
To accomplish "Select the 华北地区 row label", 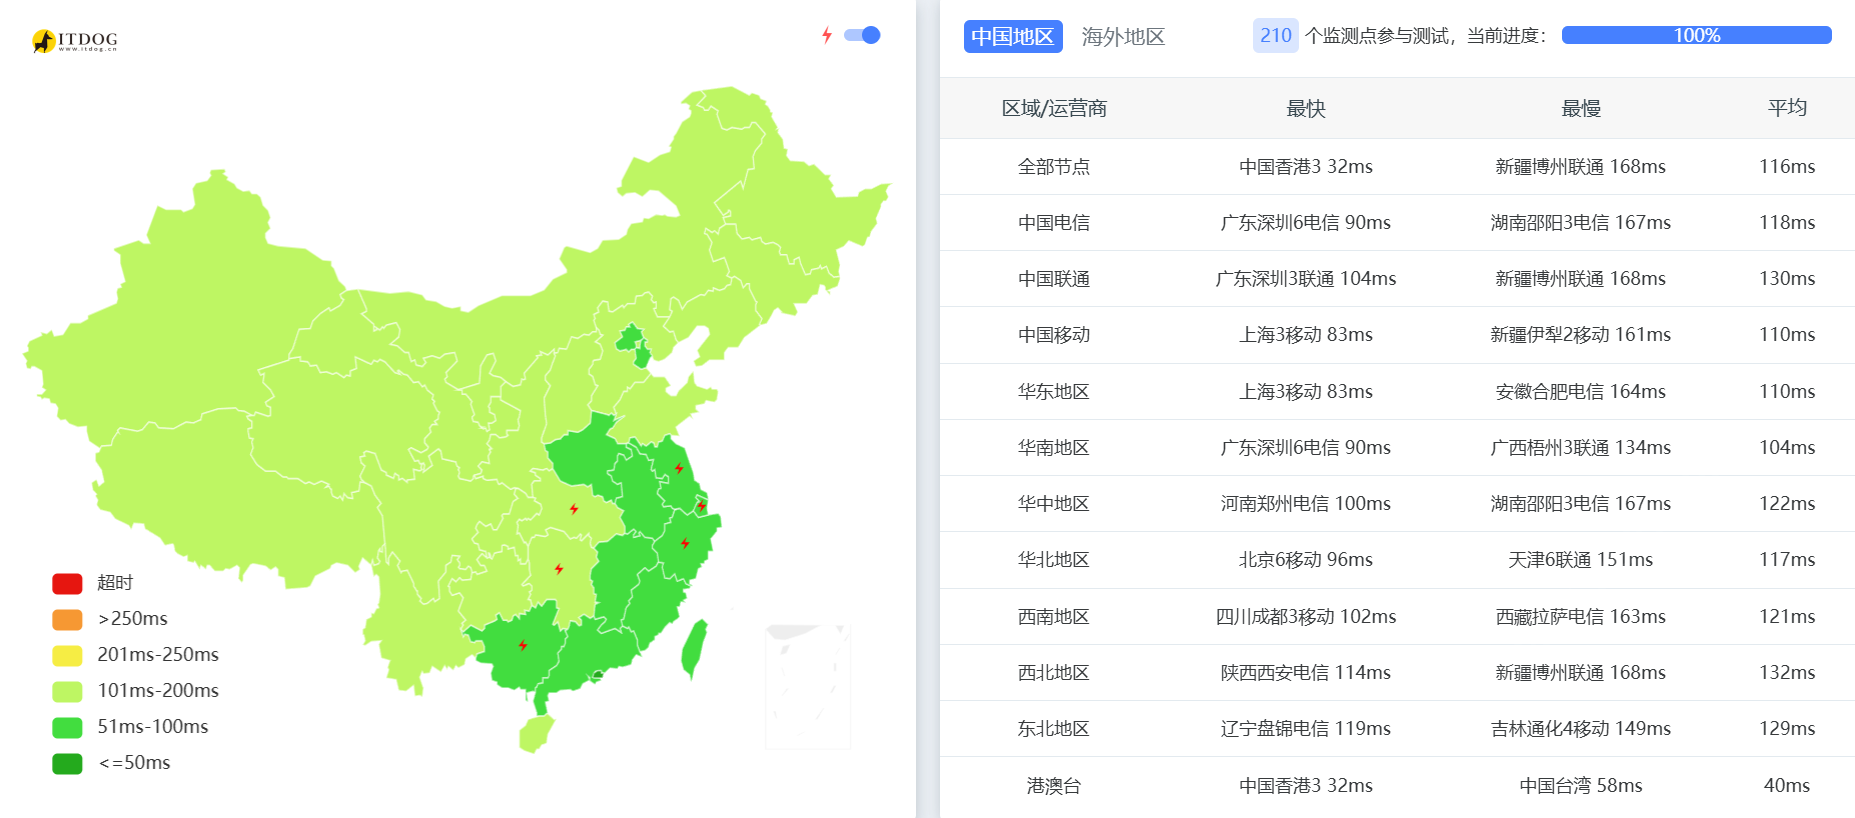I will [x=1054, y=560].
